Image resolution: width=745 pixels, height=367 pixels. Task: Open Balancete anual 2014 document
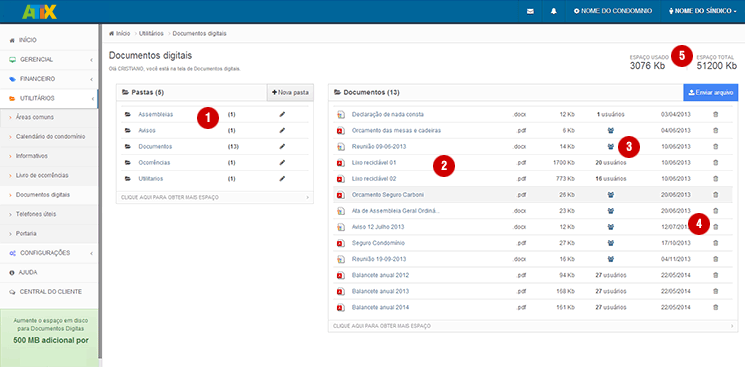381,308
